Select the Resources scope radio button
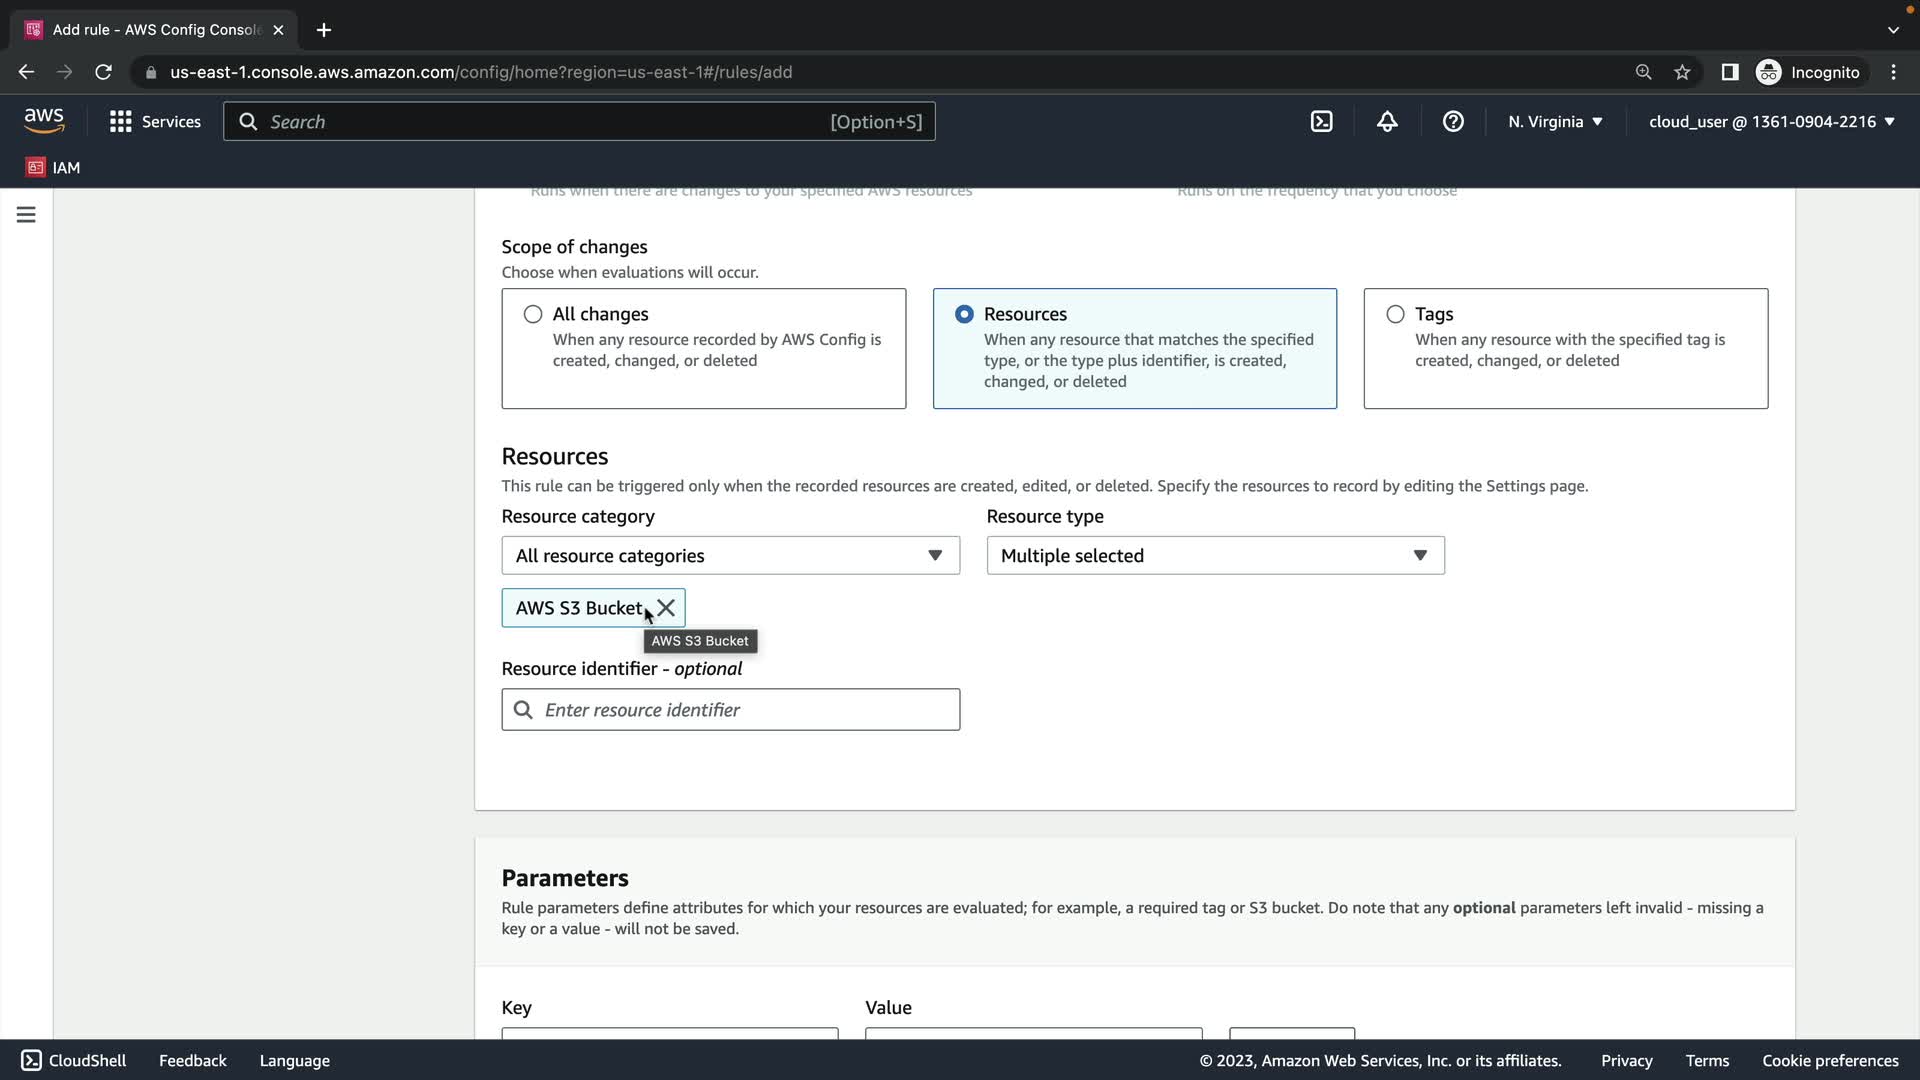Screen dimensions: 1920x1080 [x=964, y=314]
